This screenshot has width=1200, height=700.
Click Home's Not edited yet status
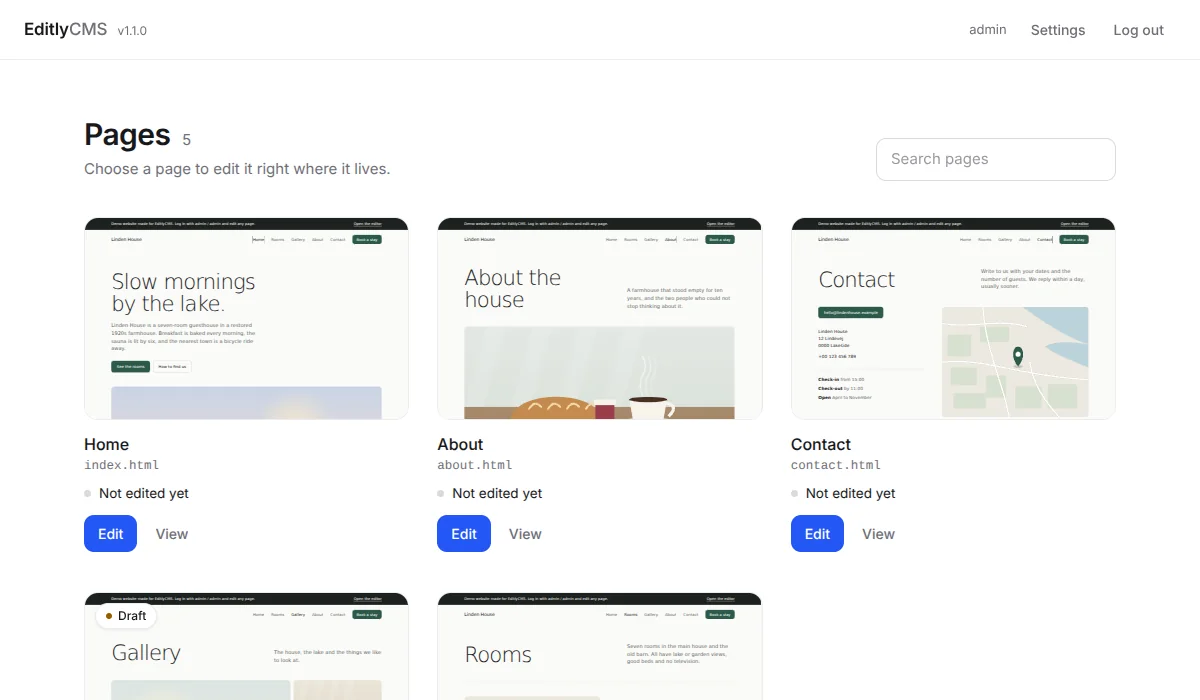(136, 493)
